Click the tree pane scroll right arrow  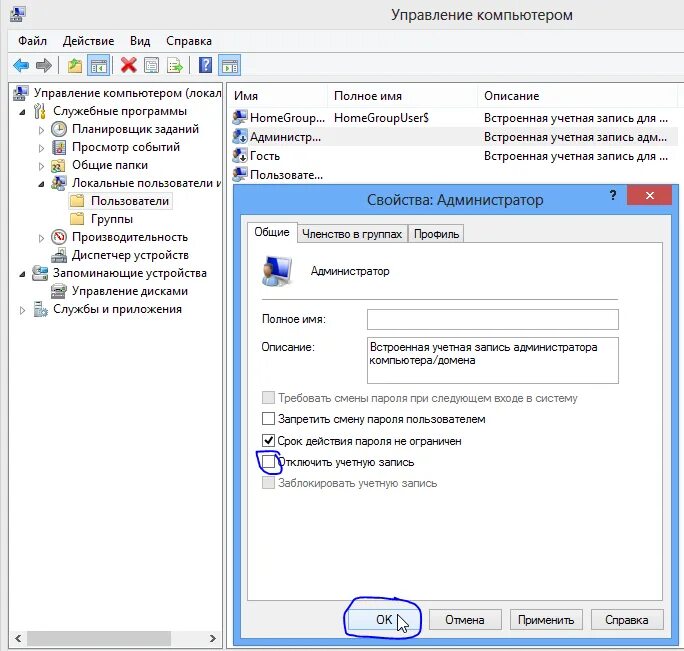[x=213, y=638]
